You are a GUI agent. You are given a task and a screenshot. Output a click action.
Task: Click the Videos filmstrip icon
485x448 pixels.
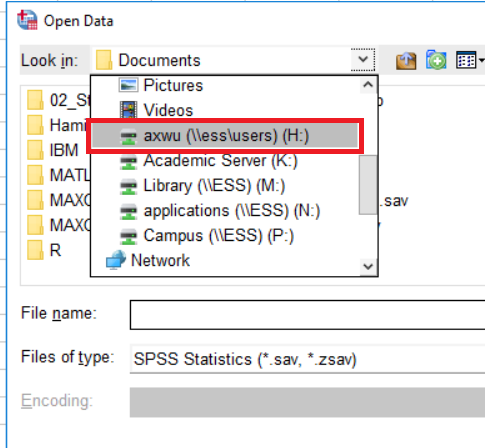point(128,110)
